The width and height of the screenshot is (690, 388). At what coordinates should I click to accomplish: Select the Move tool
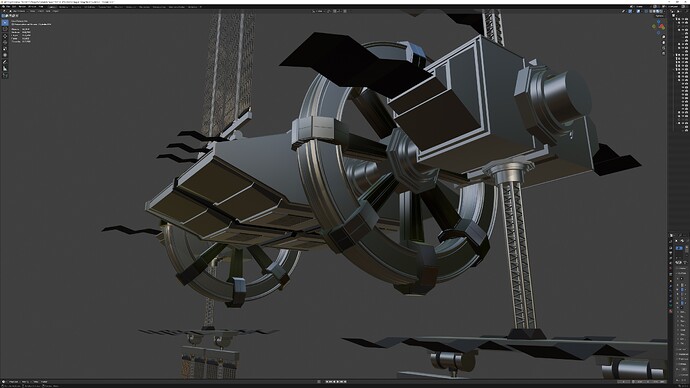point(5,37)
